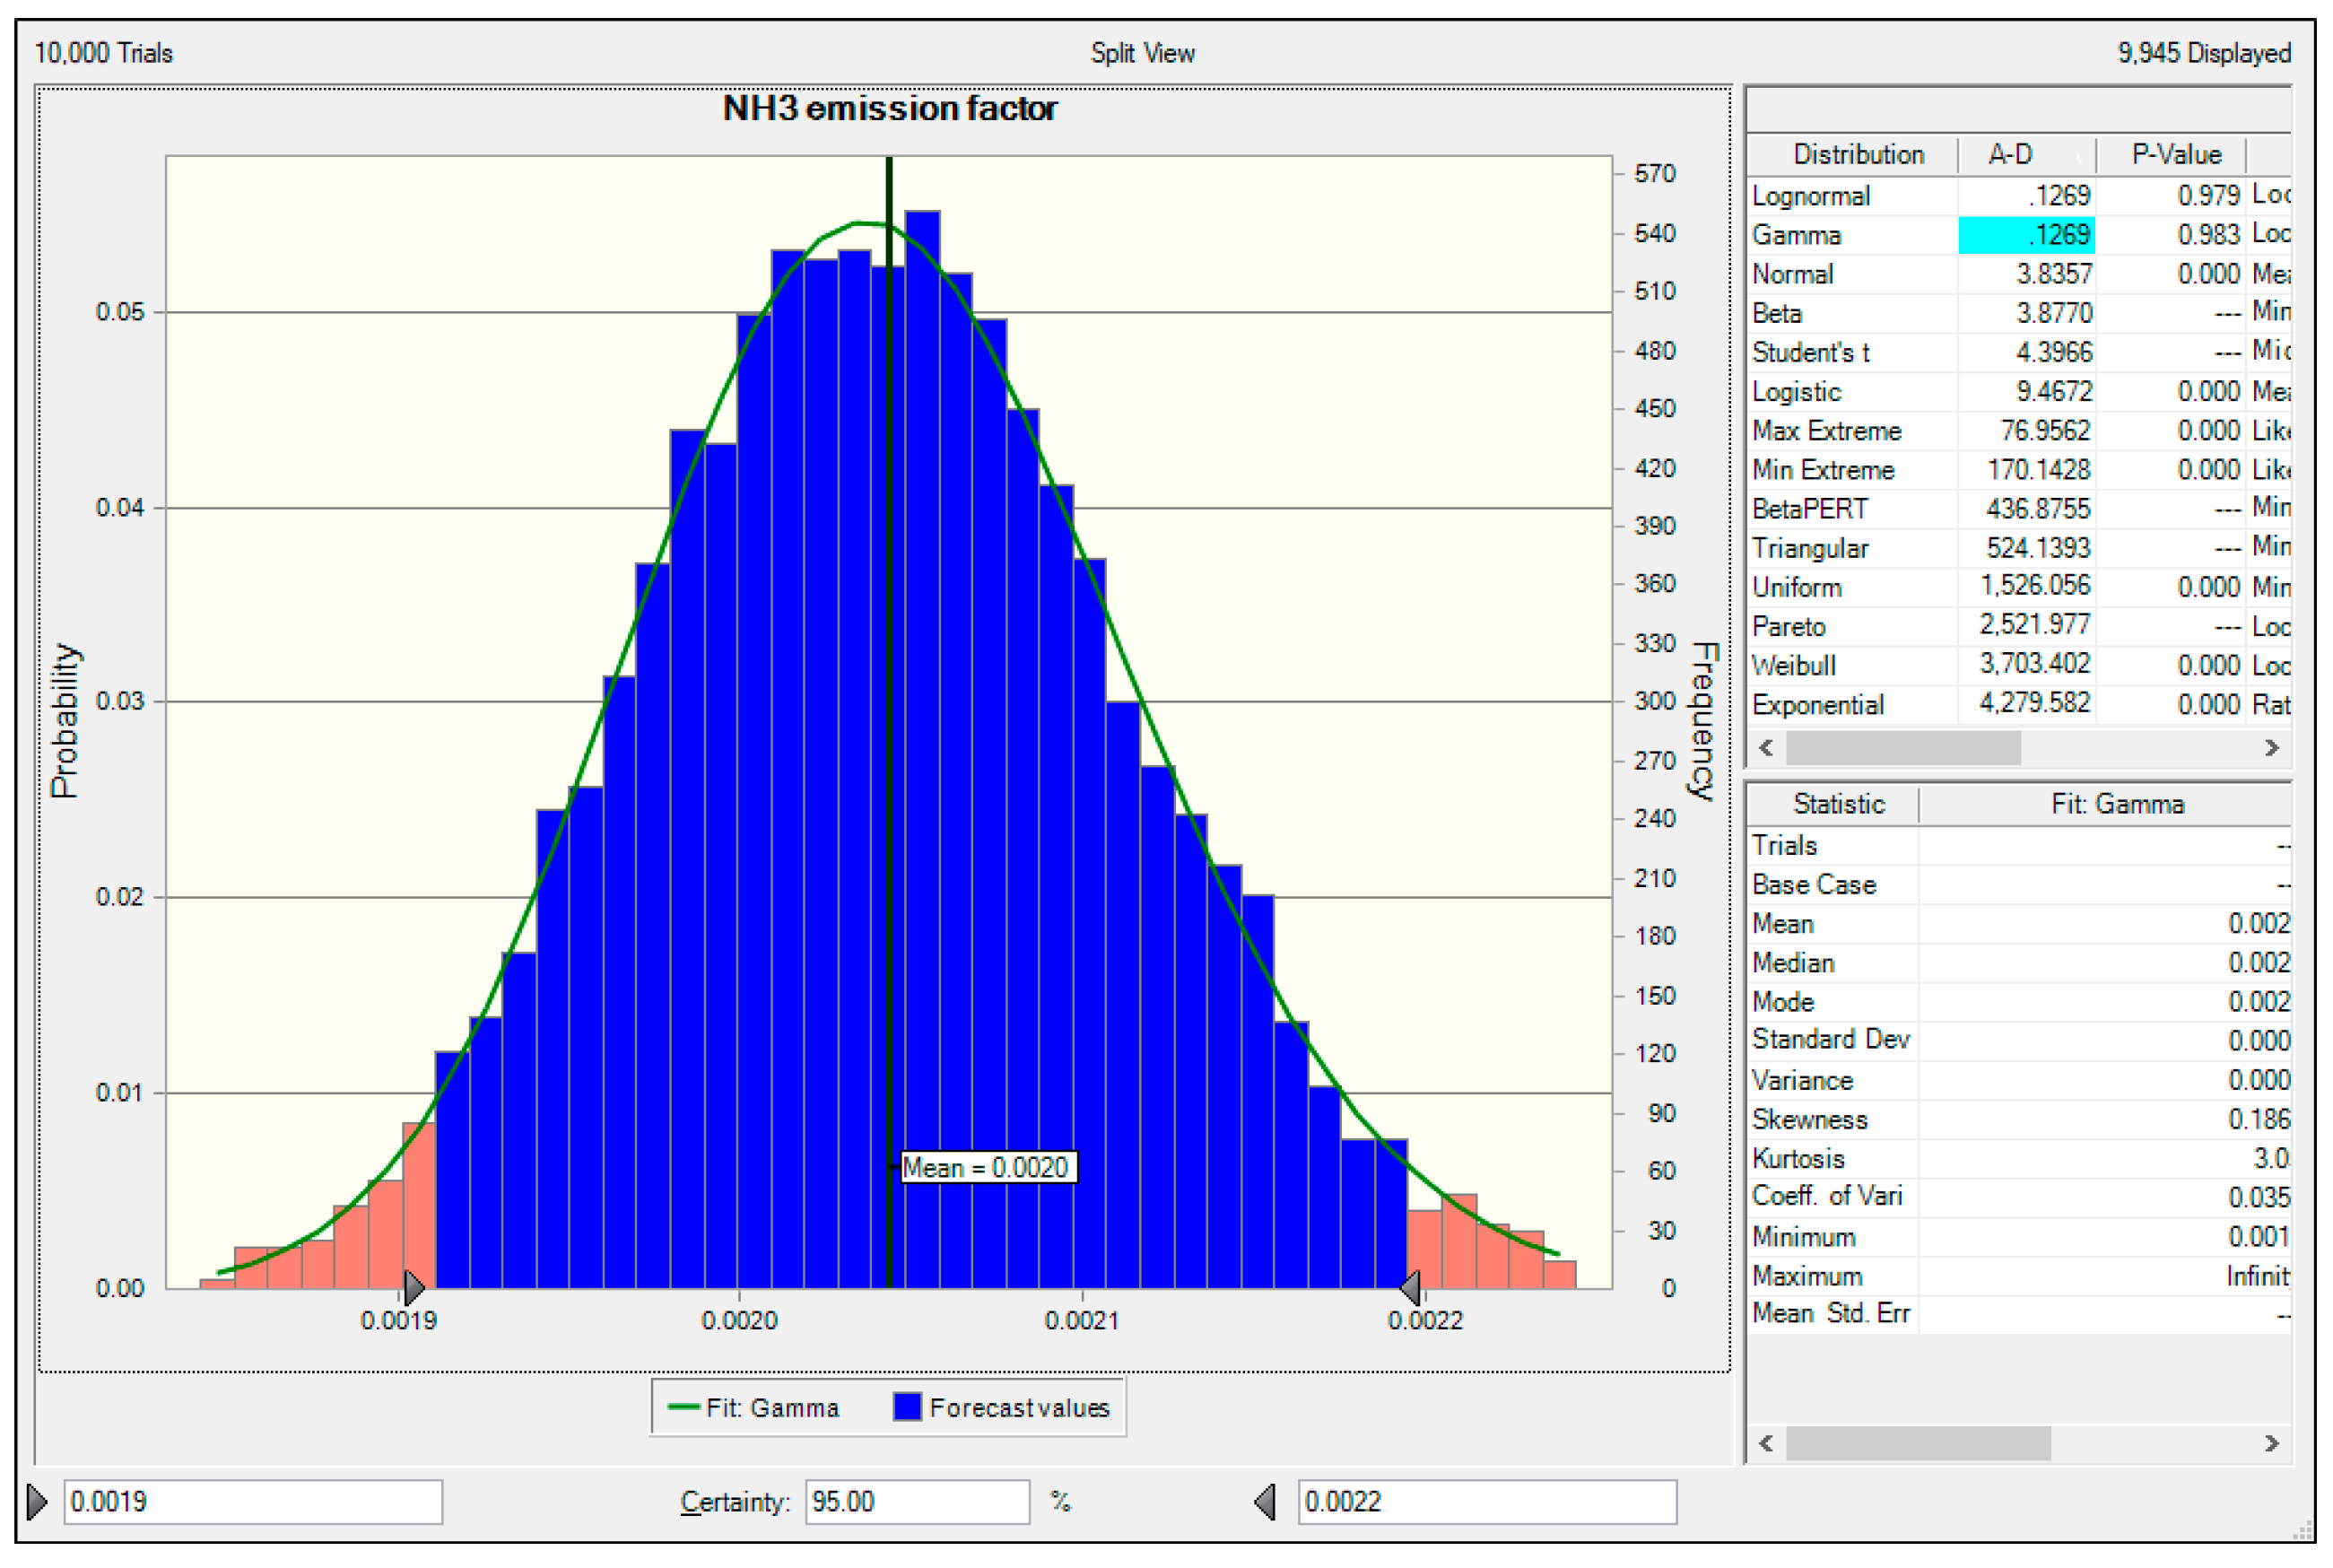Click the blue Forecast values legend swatch

(x=906, y=1407)
